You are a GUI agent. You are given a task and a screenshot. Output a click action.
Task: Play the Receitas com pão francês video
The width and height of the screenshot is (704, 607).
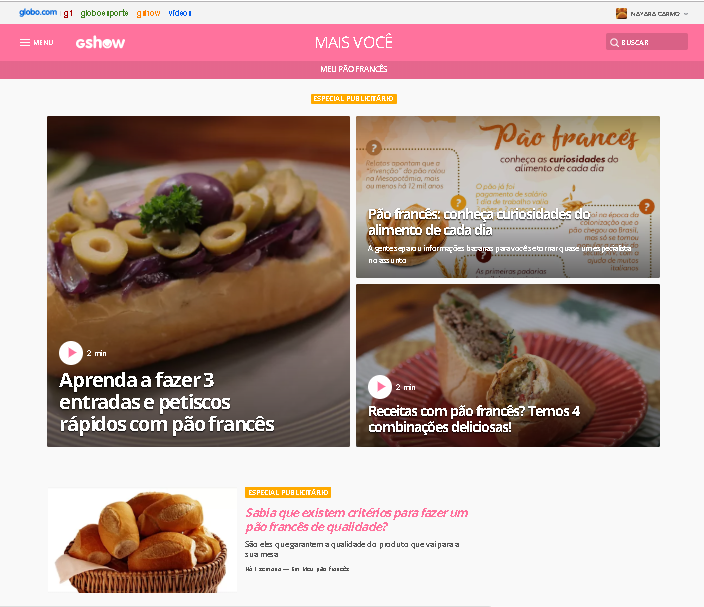pyautogui.click(x=380, y=387)
